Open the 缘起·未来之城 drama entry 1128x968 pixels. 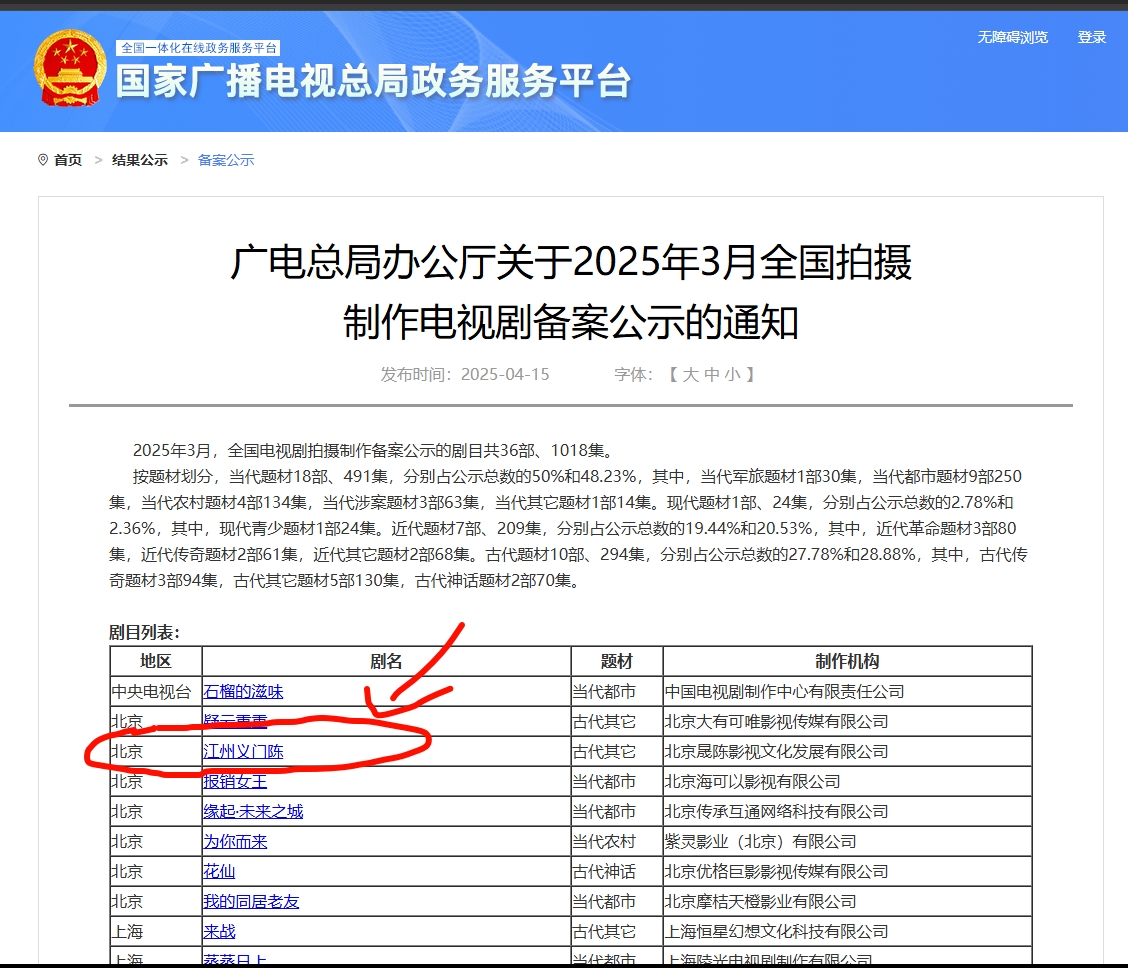tap(253, 811)
